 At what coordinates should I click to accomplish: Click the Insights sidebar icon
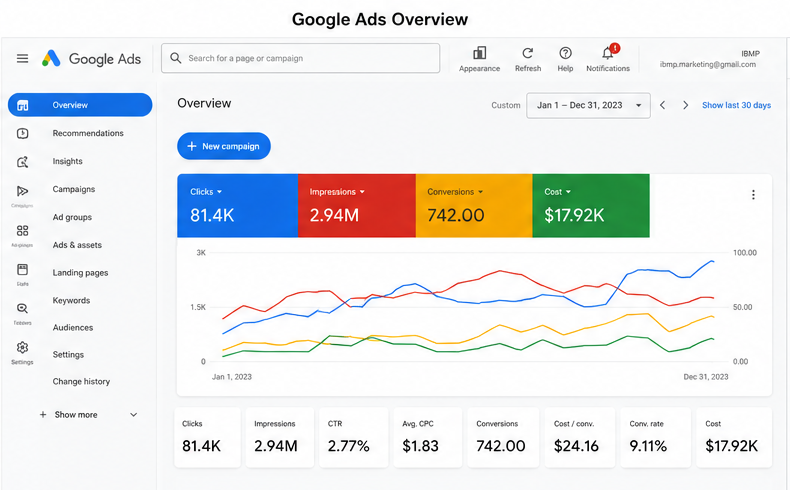(x=22, y=162)
